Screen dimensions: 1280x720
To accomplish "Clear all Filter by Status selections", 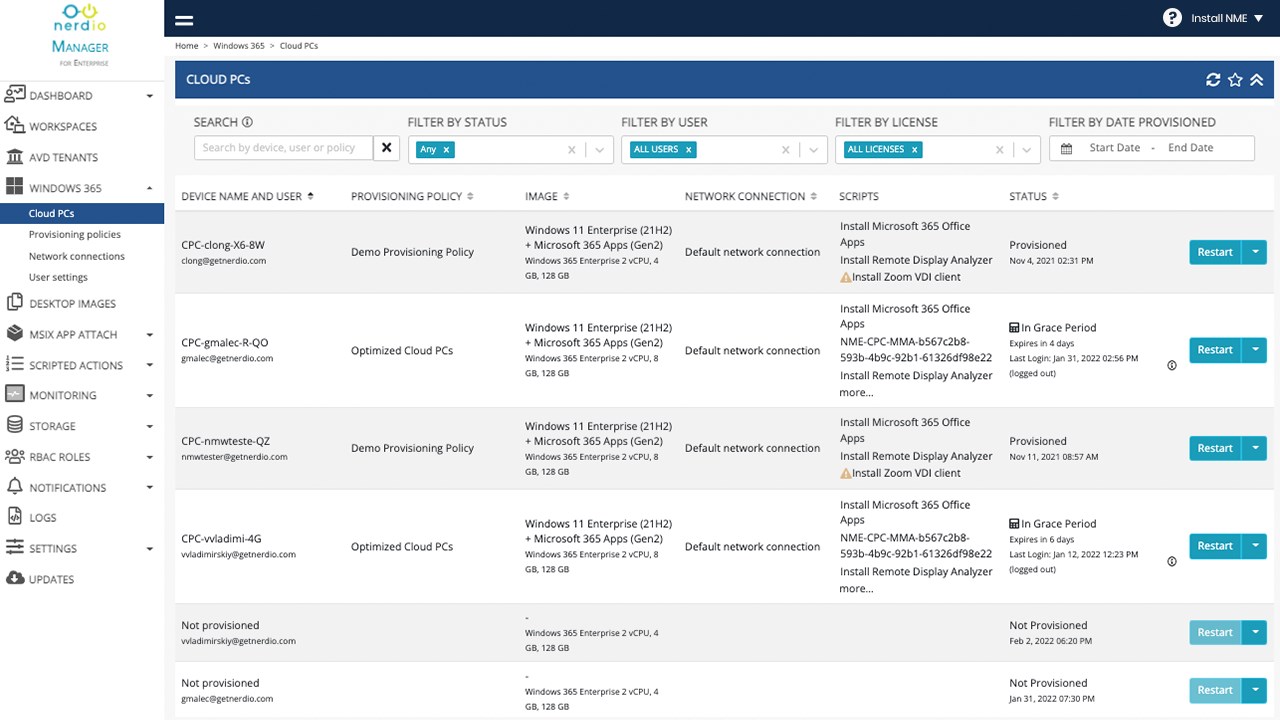I will point(572,150).
